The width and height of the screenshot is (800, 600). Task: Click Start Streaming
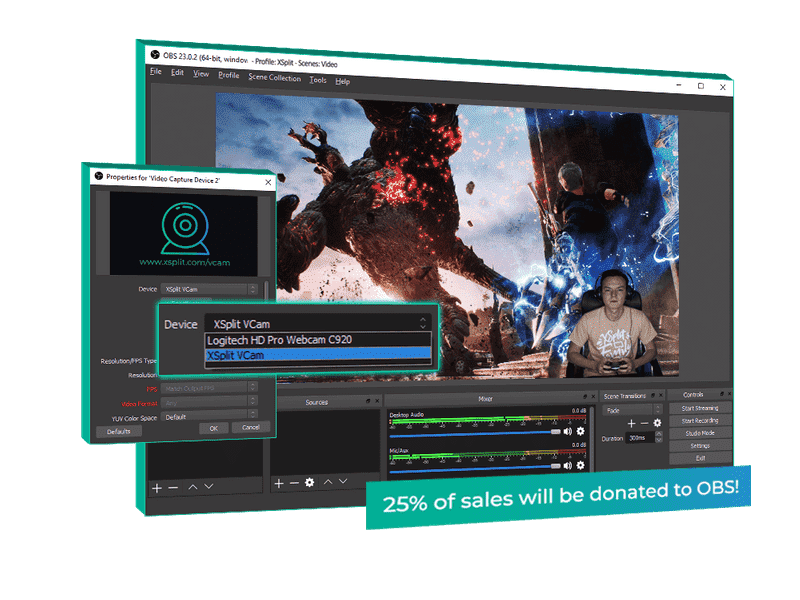(698, 408)
